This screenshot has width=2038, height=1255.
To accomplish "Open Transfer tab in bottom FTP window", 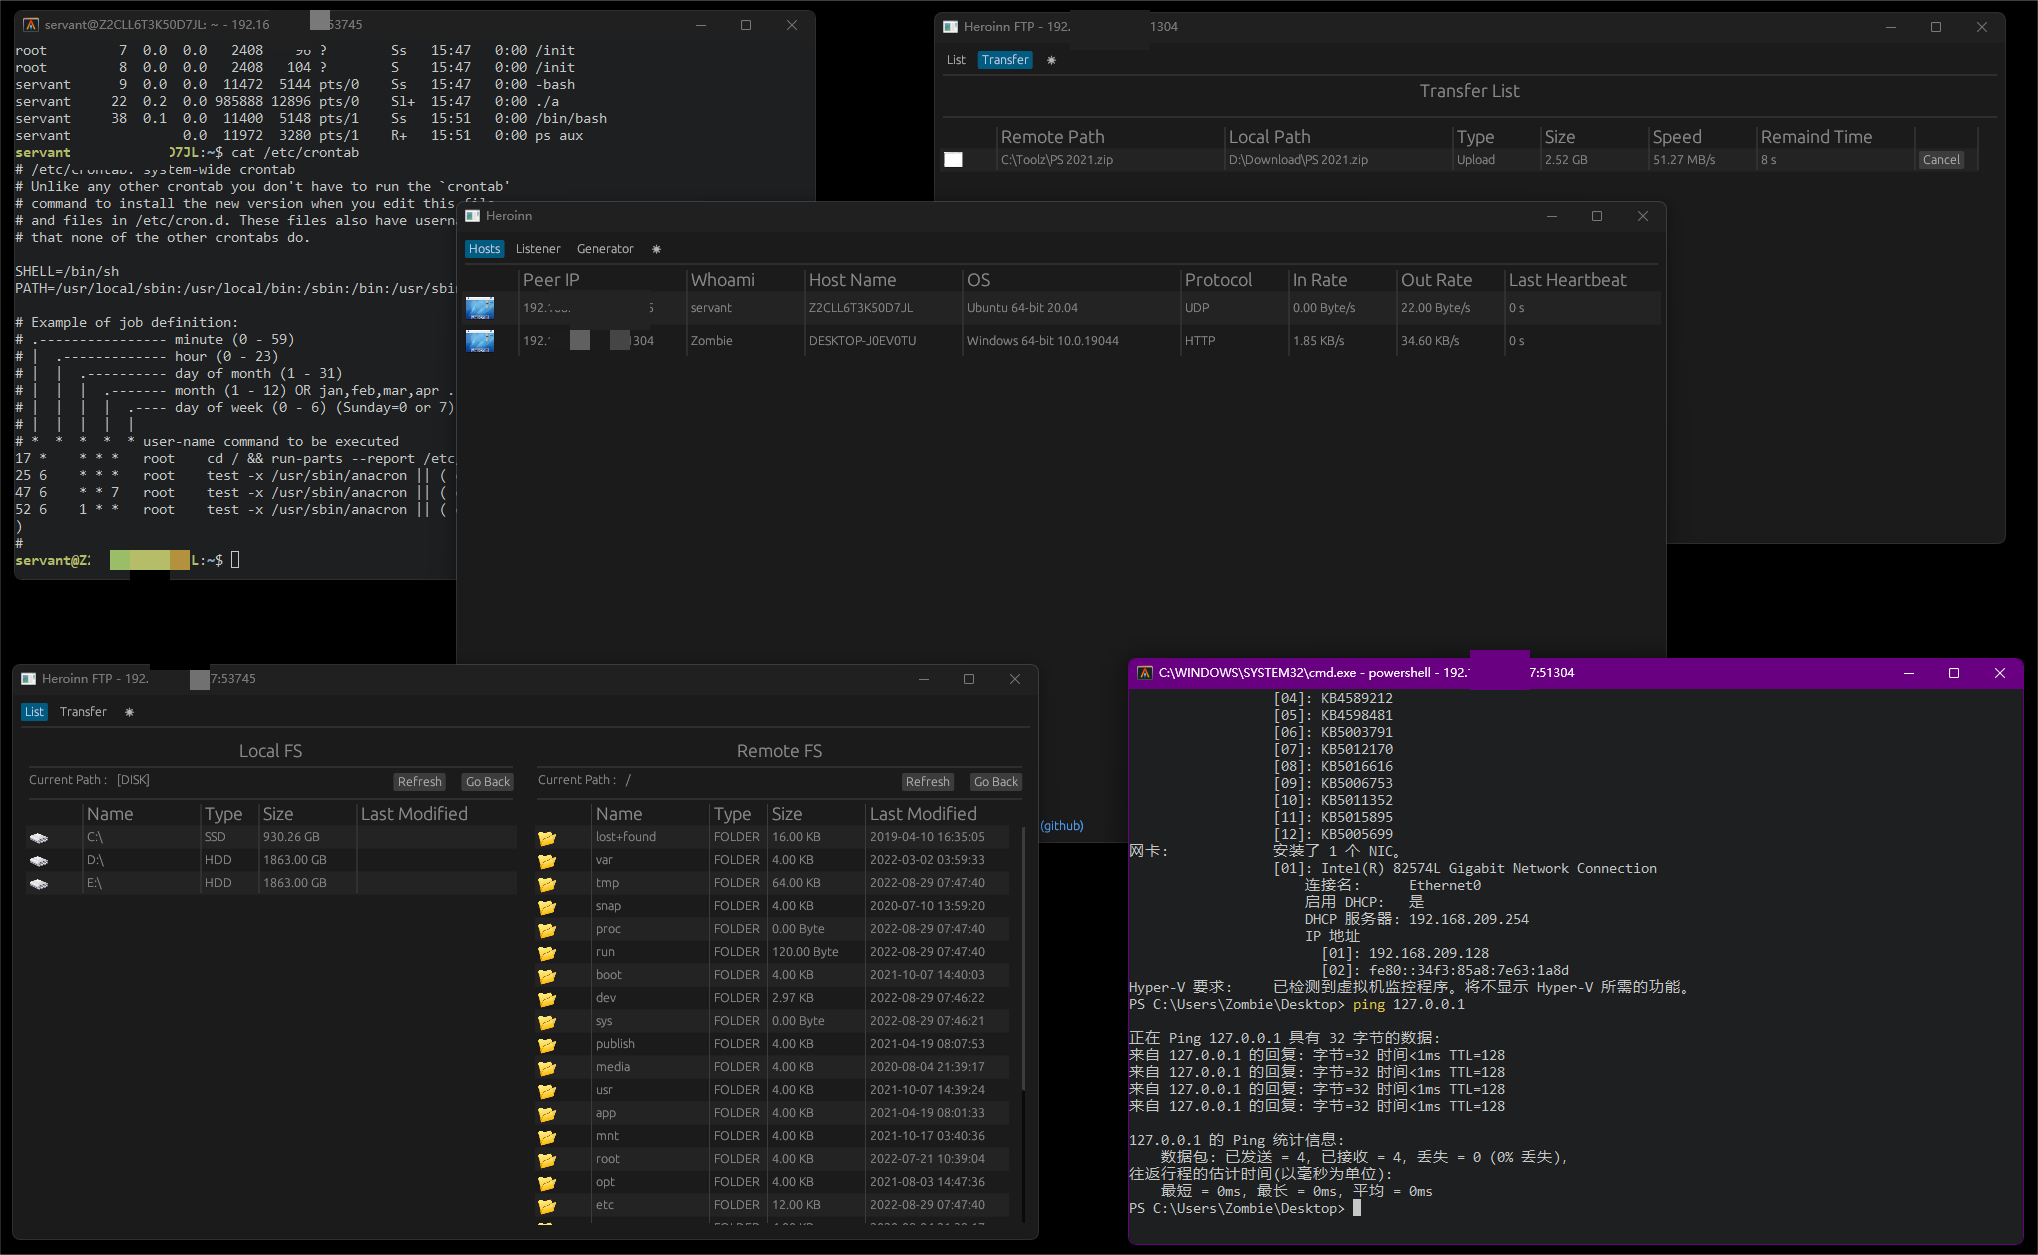I will click(83, 712).
